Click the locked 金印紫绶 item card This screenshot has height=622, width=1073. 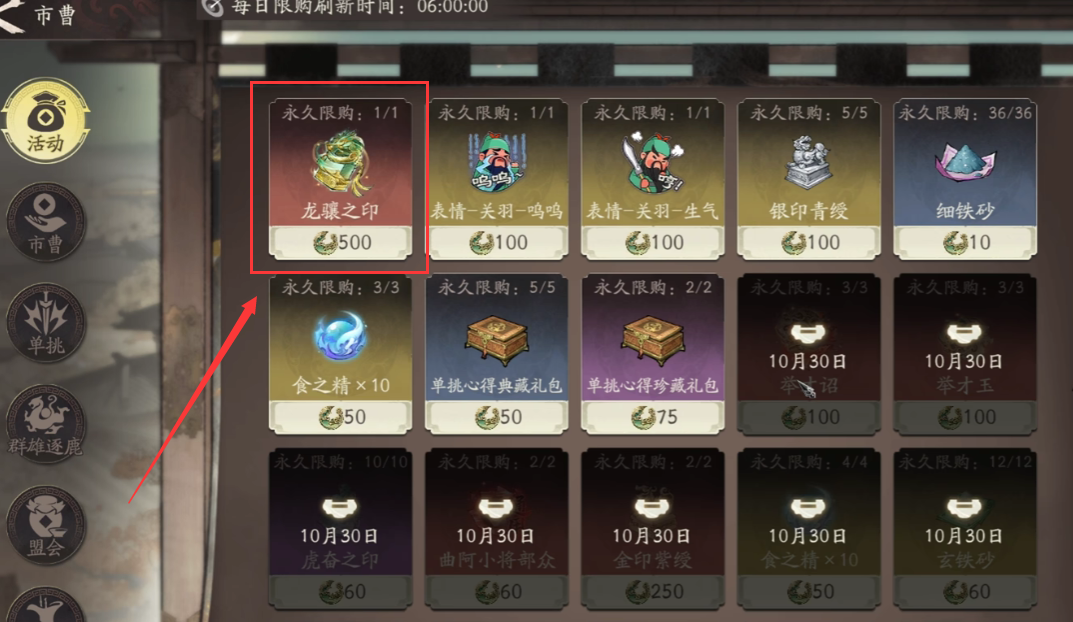pyautogui.click(x=653, y=529)
